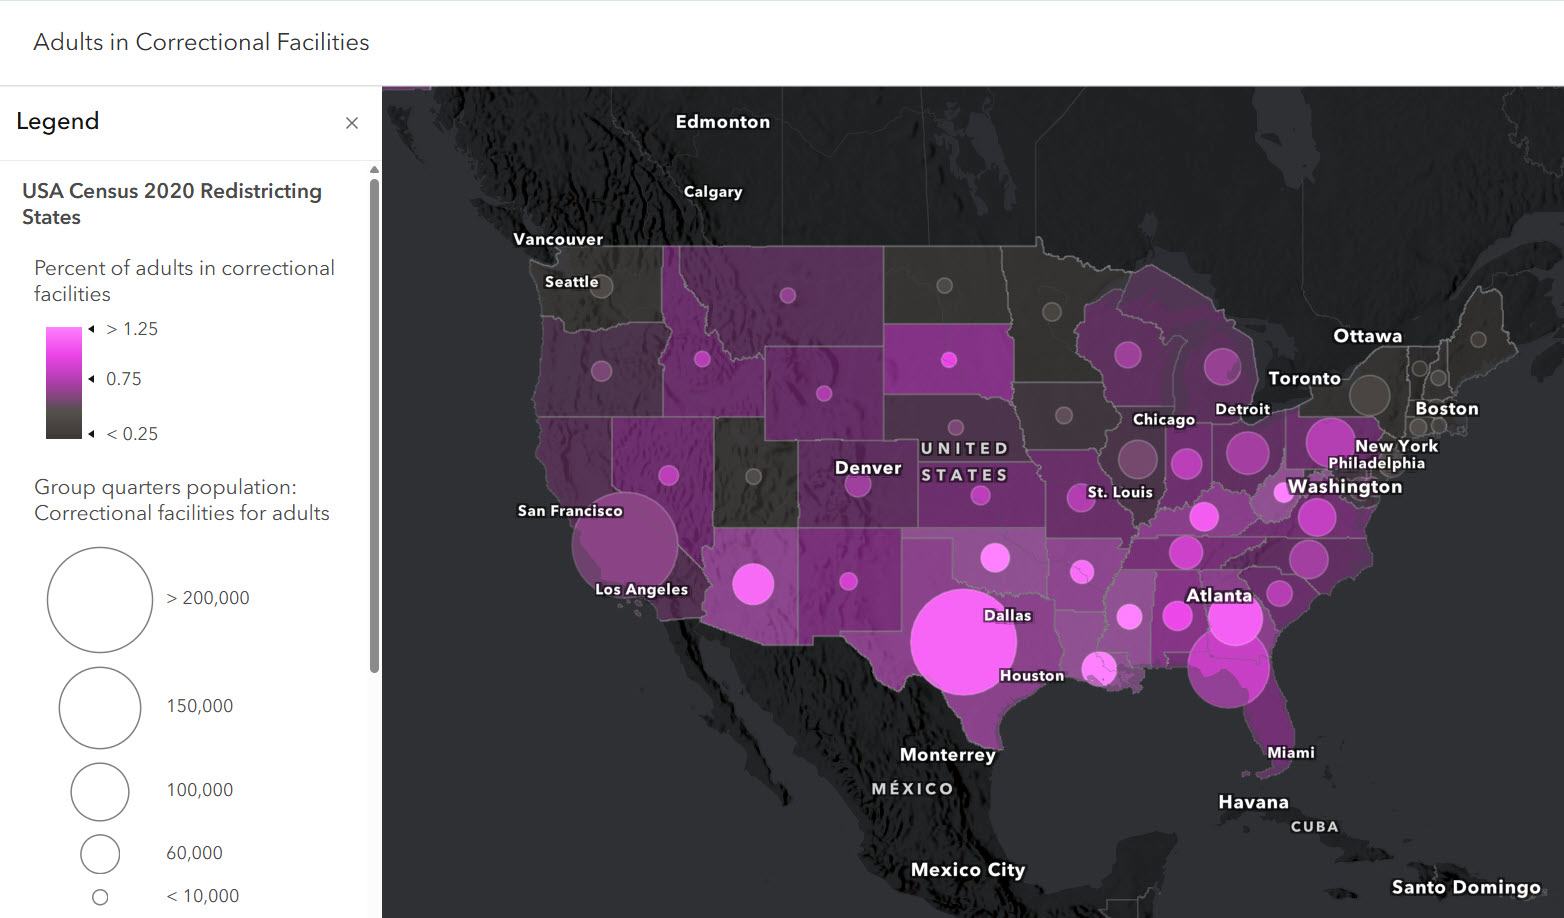Click the 'Santo Domingo' map label
The width and height of the screenshot is (1564, 918).
tap(1466, 888)
